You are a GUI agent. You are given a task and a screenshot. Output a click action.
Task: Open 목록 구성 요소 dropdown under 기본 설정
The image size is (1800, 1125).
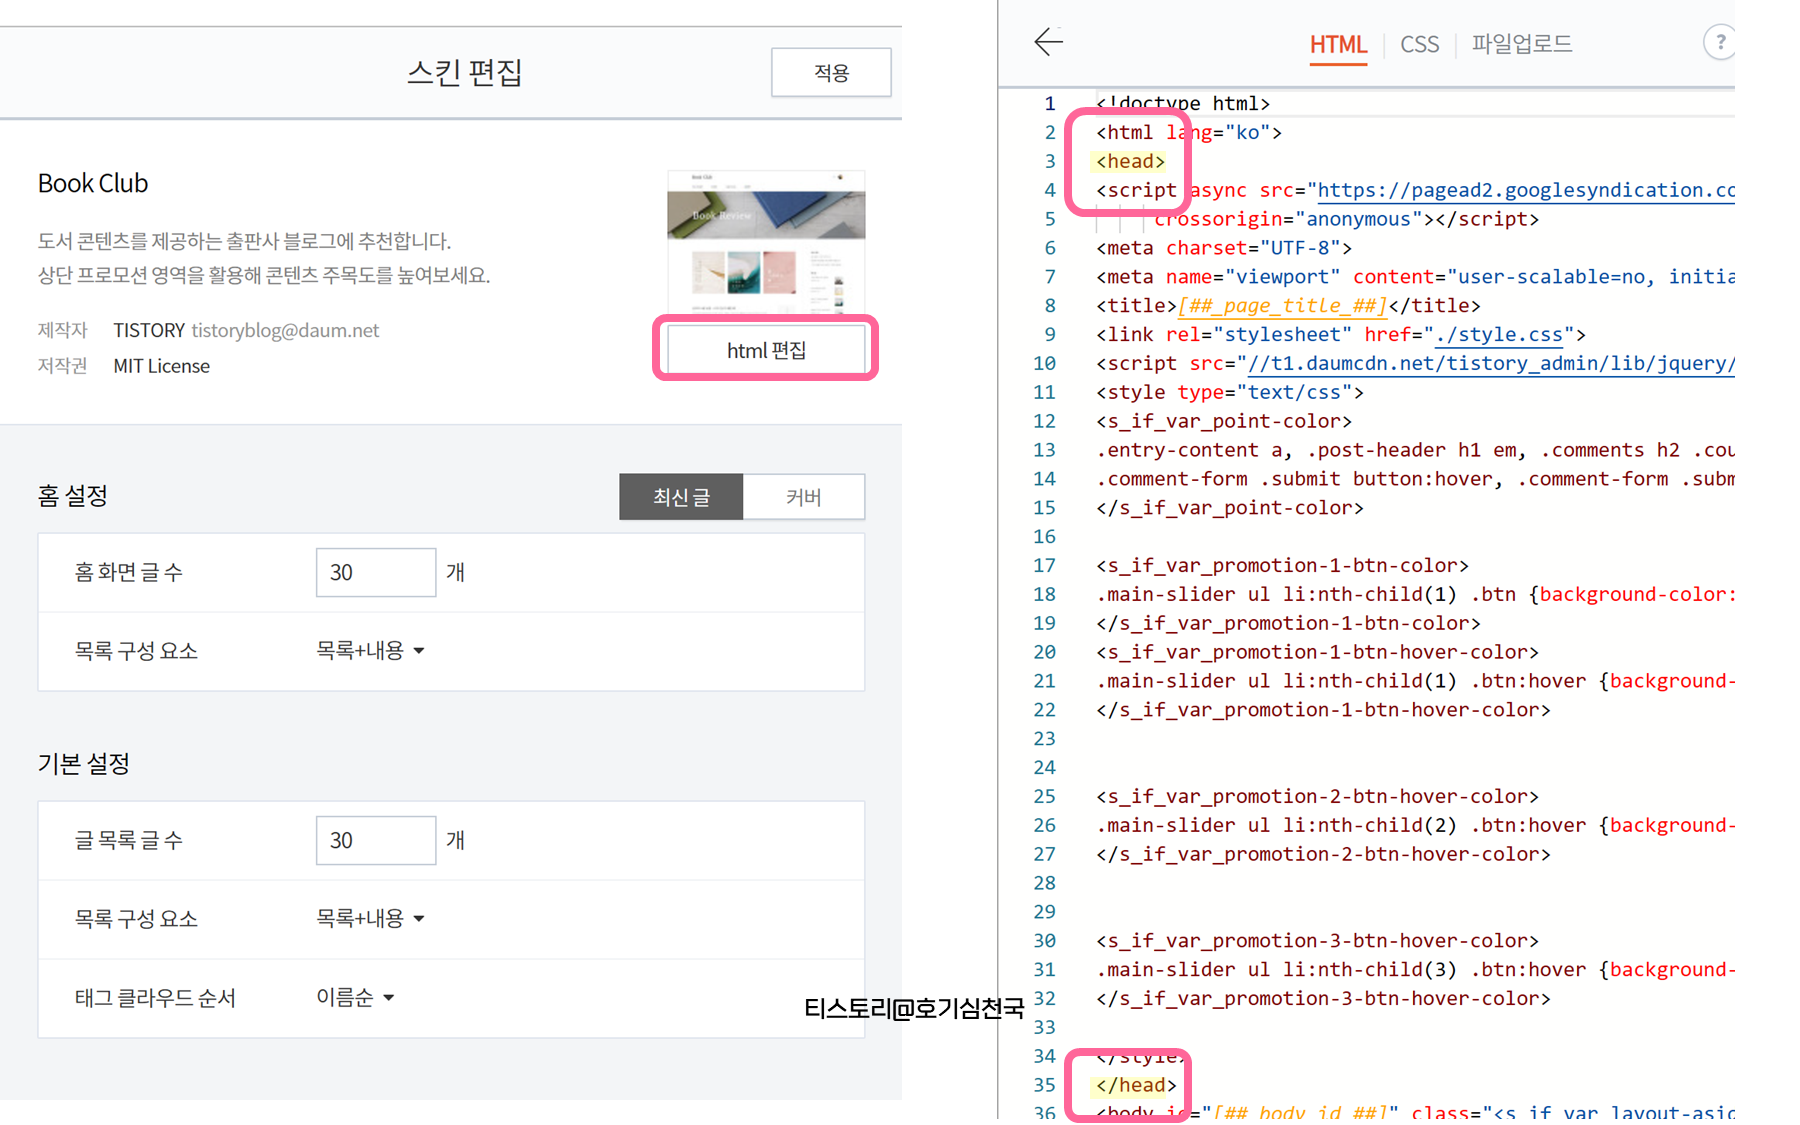[x=370, y=919]
